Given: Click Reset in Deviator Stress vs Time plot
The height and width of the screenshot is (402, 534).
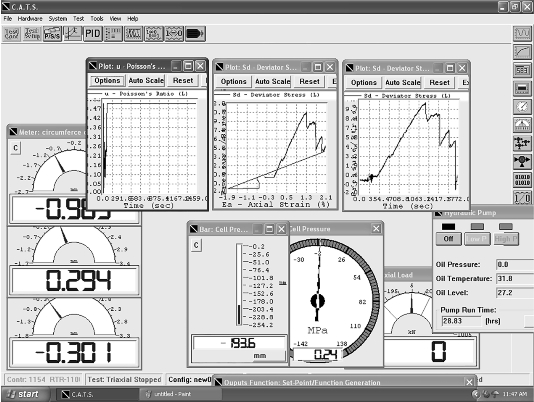Looking at the screenshot, I should pyautogui.click(x=439, y=83).
